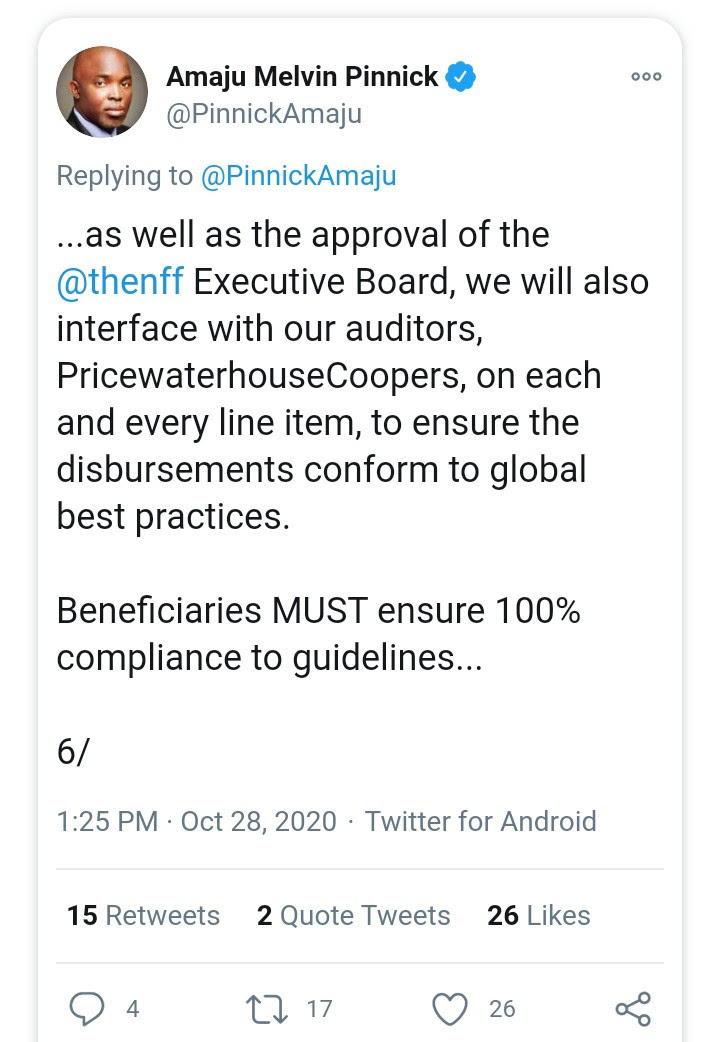
Task: Open Amaju Melvin Pinnick's profile picture
Action: 102,92
